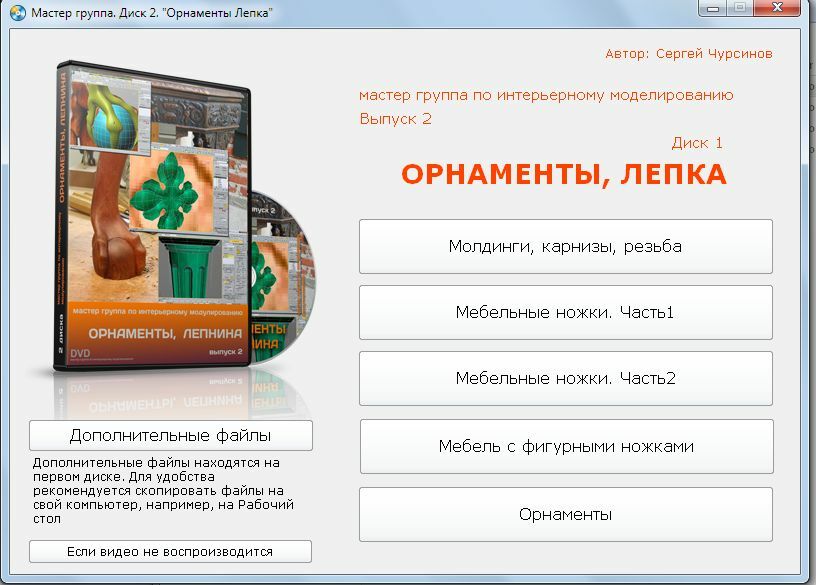Screen dimensions: 816x585
Task: Minimize the Мастер группа window
Action: tap(712, 8)
